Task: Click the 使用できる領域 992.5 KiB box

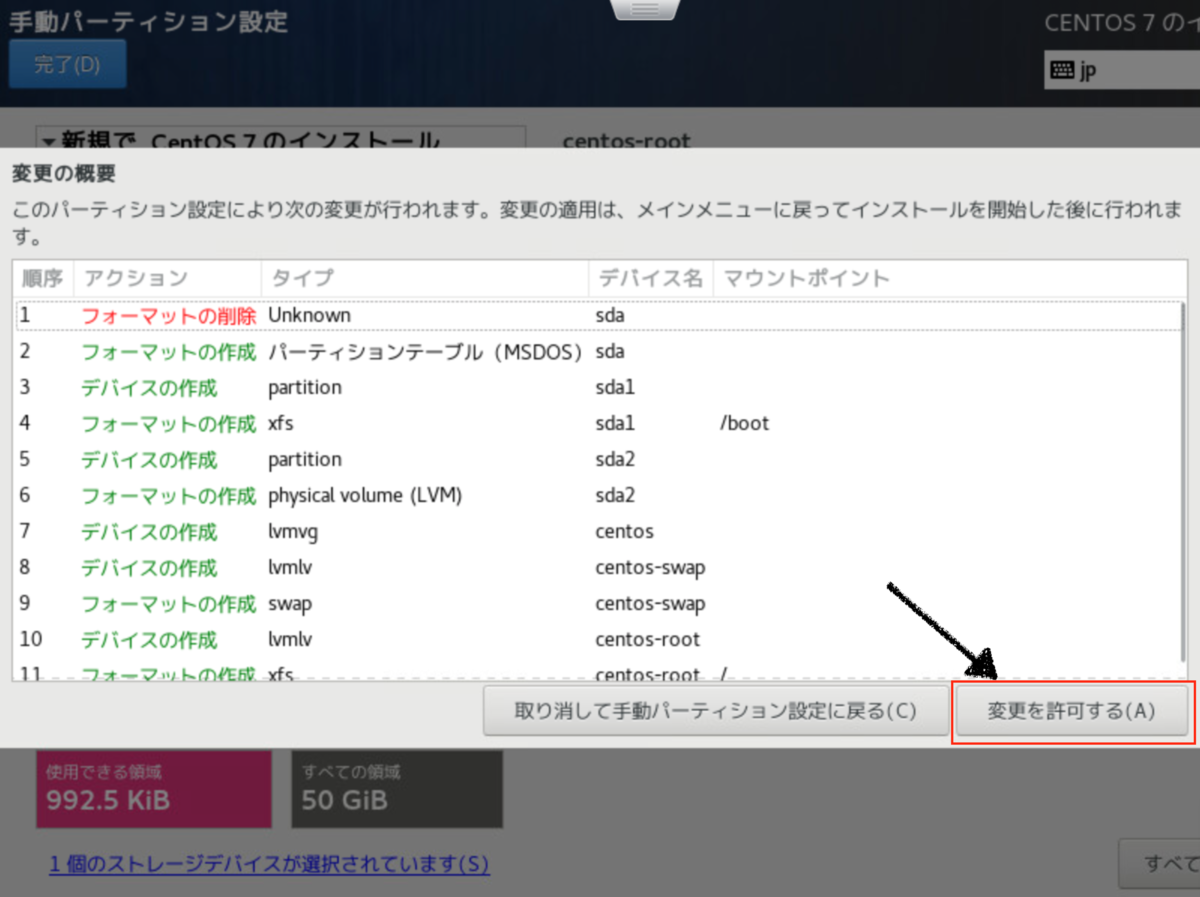Action: coord(154,789)
